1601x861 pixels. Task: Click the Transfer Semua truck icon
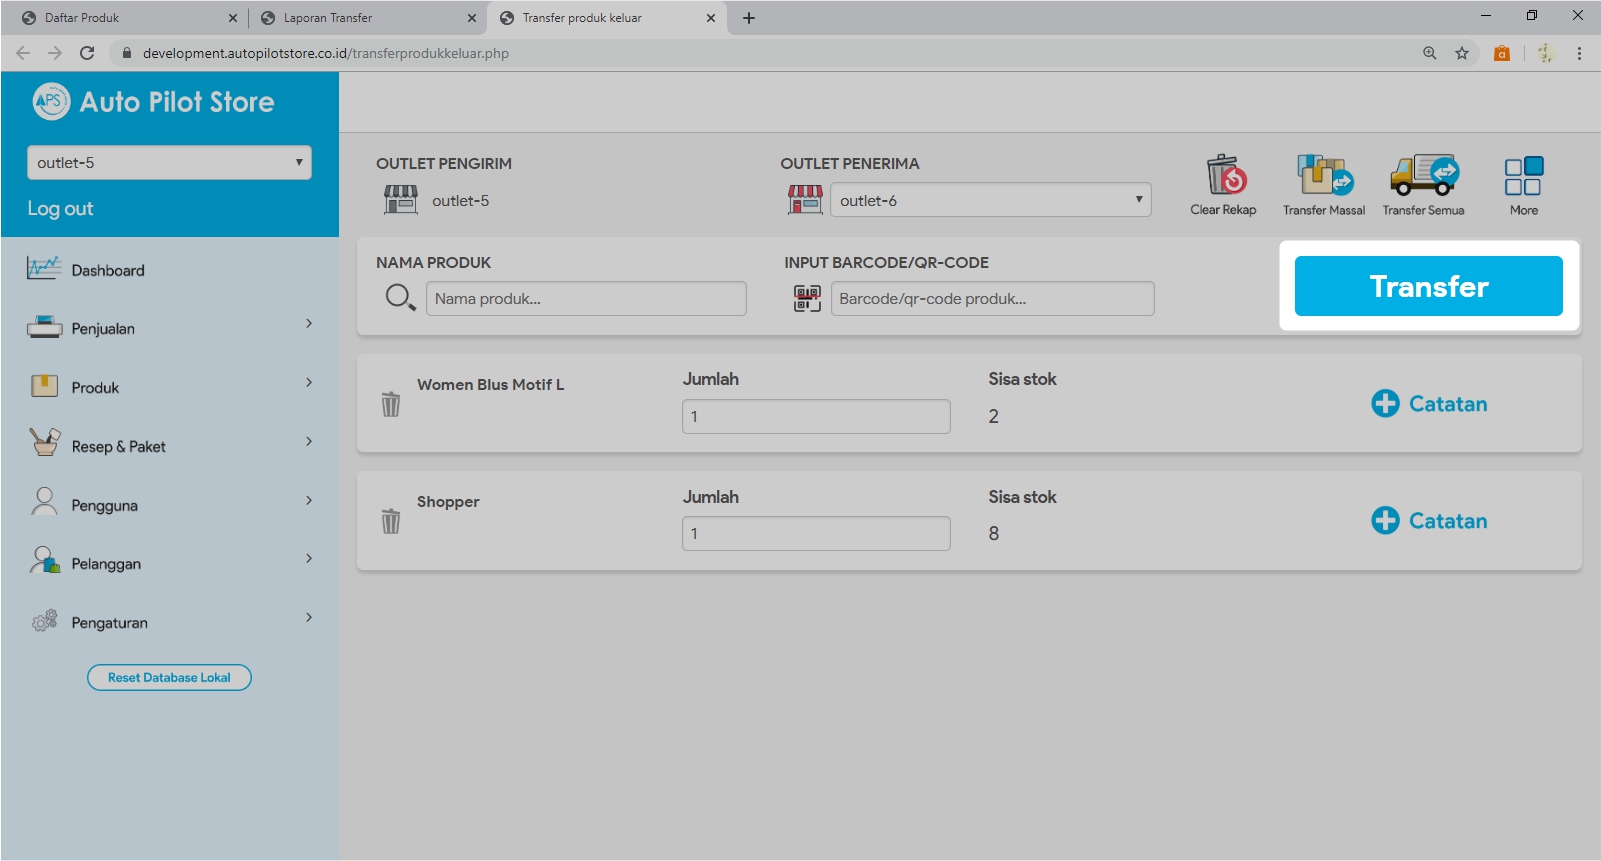point(1423,176)
